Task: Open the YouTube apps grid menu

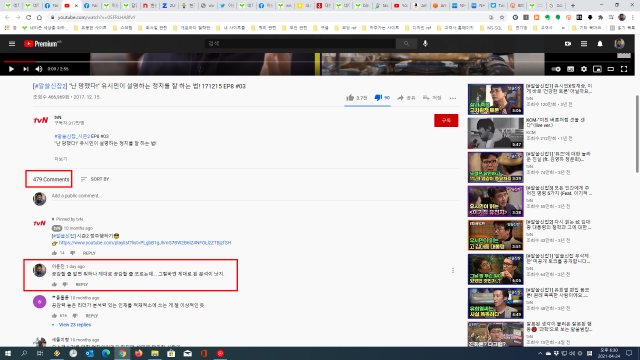Action: [584, 44]
